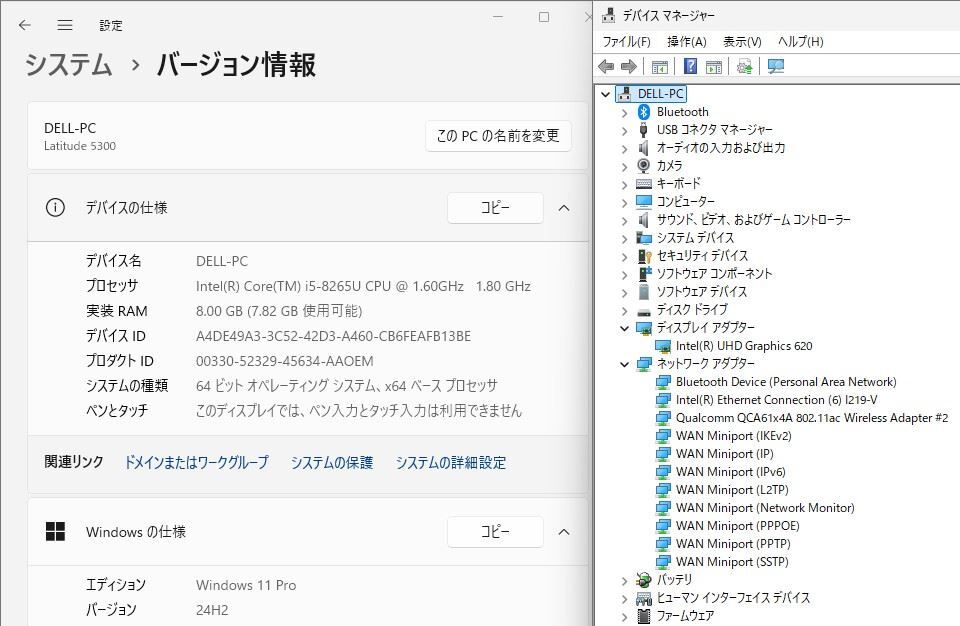Click the Settings back arrow
The height and width of the screenshot is (626, 960).
pos(24,25)
